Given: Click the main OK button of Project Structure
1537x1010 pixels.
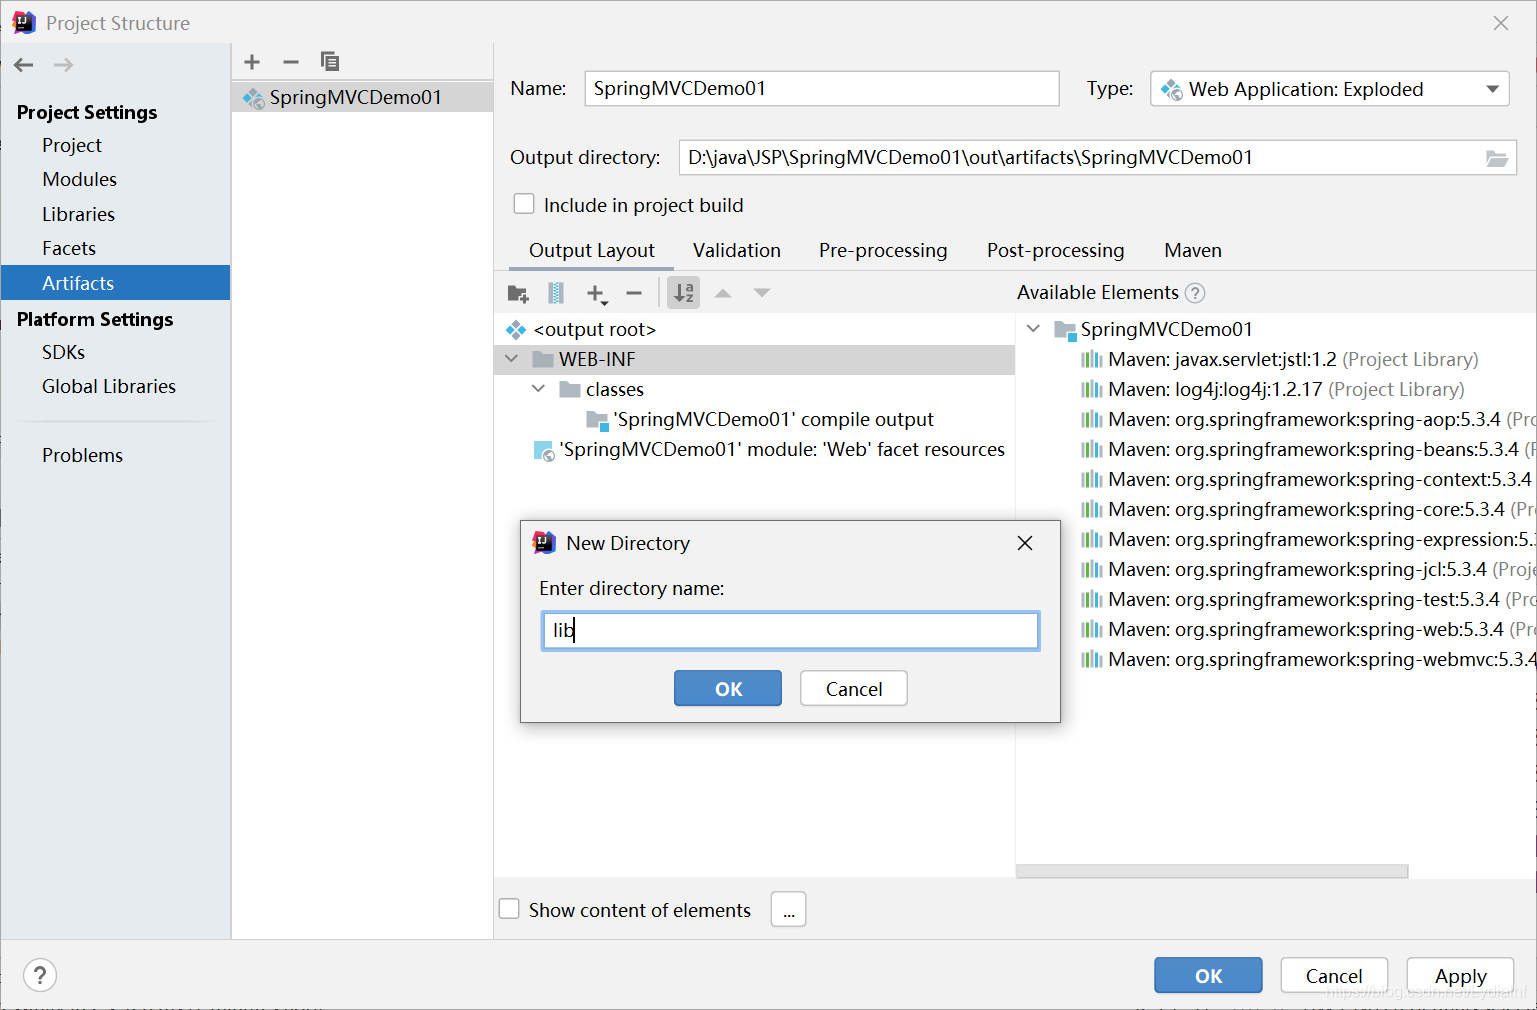Looking at the screenshot, I should [x=1208, y=975].
